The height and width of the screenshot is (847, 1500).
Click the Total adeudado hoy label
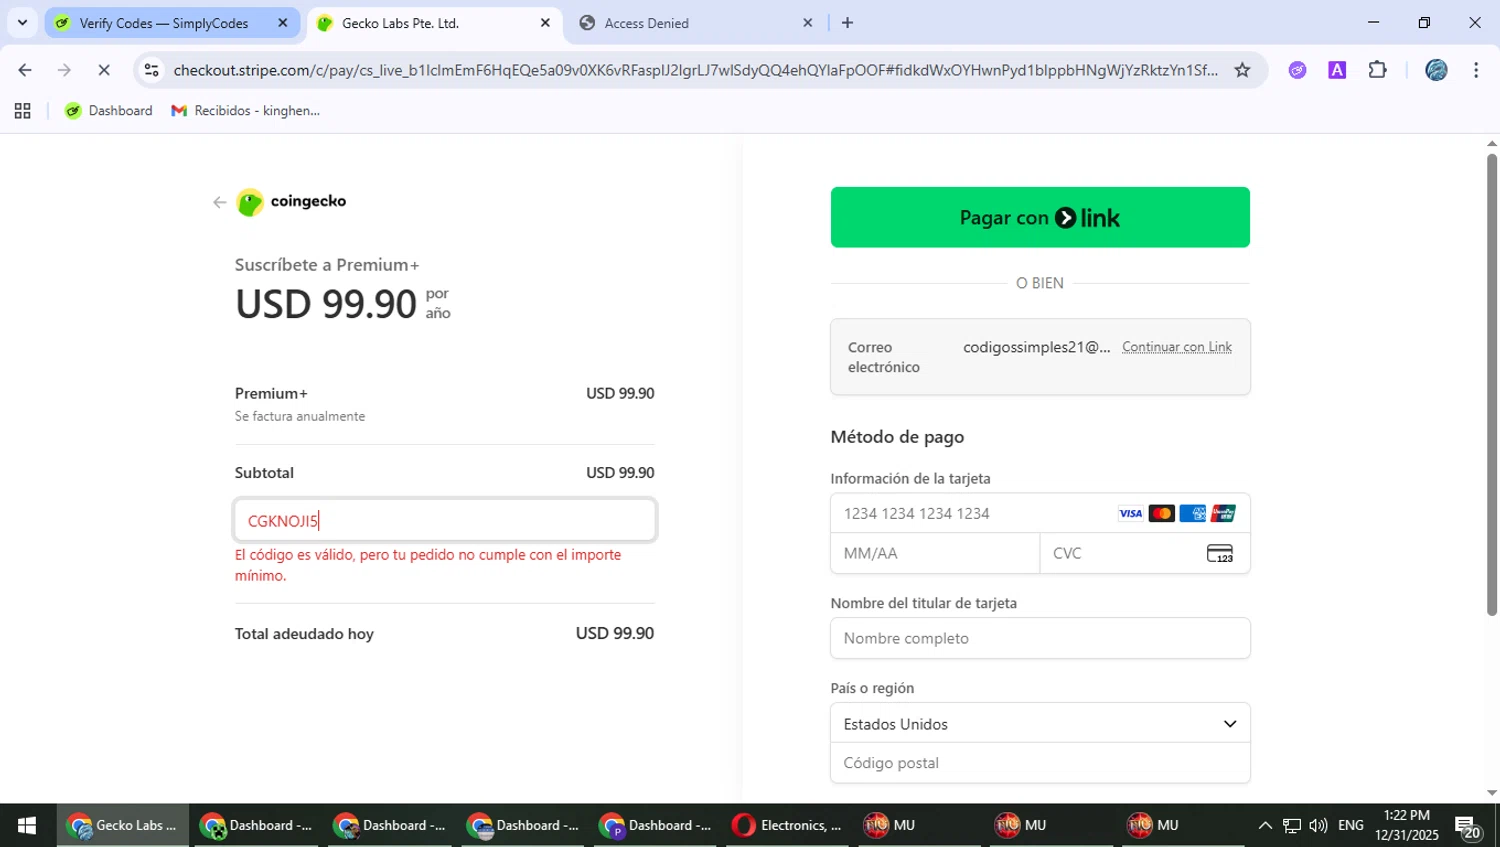tap(304, 634)
